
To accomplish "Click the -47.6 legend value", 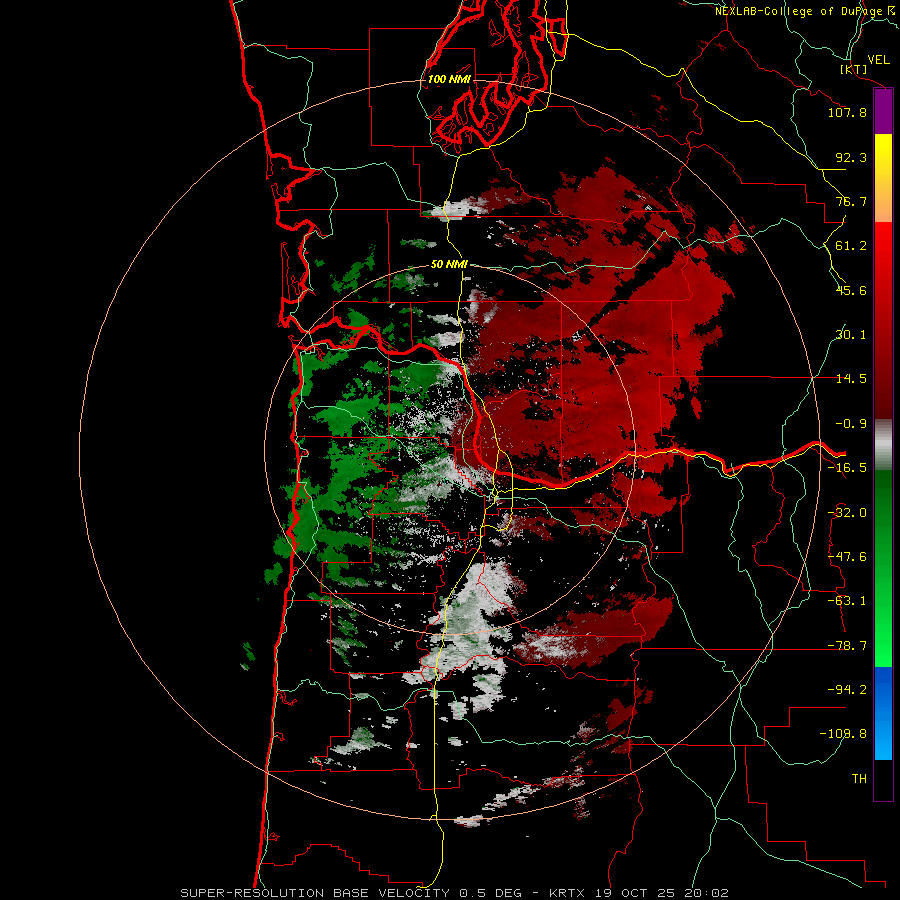I will click(847, 557).
